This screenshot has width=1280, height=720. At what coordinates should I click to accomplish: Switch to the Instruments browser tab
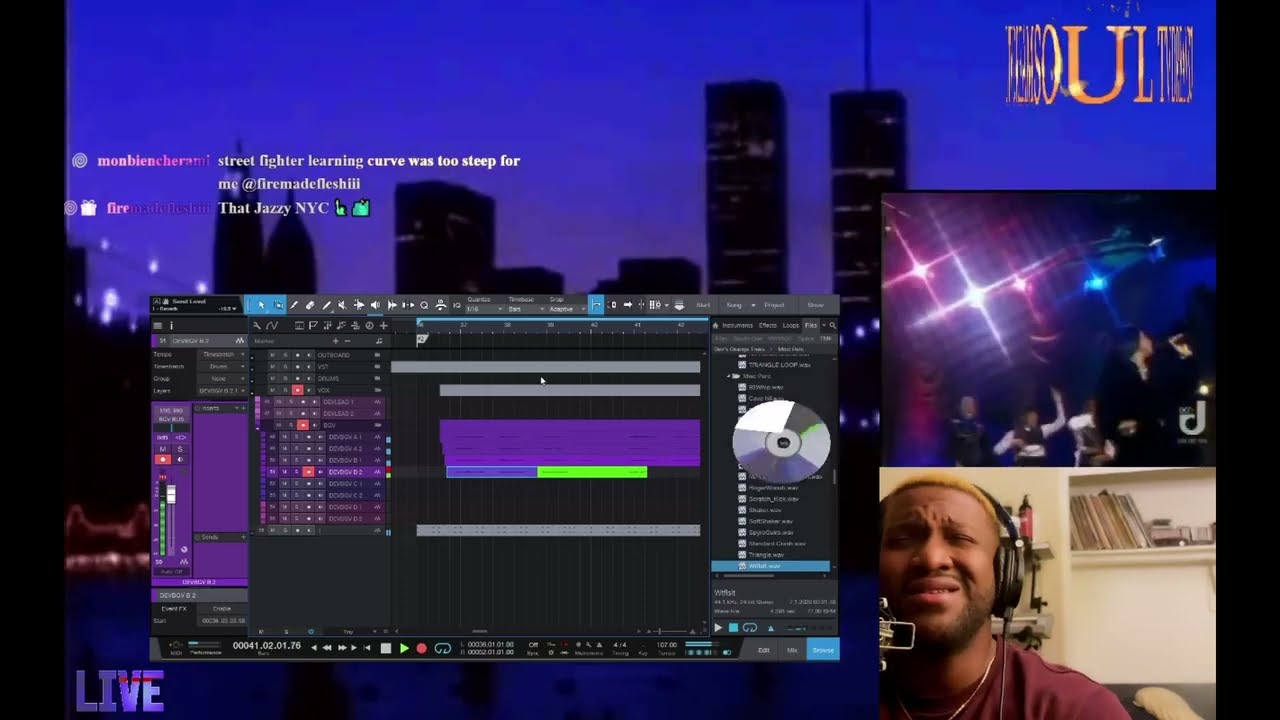point(738,325)
